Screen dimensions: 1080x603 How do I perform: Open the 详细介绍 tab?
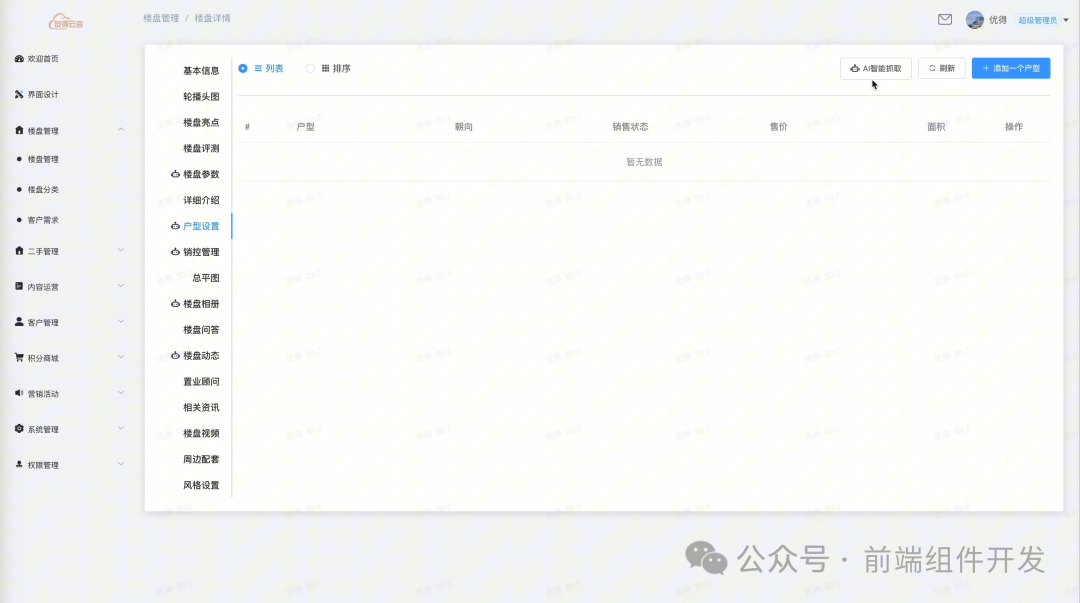click(x=201, y=200)
